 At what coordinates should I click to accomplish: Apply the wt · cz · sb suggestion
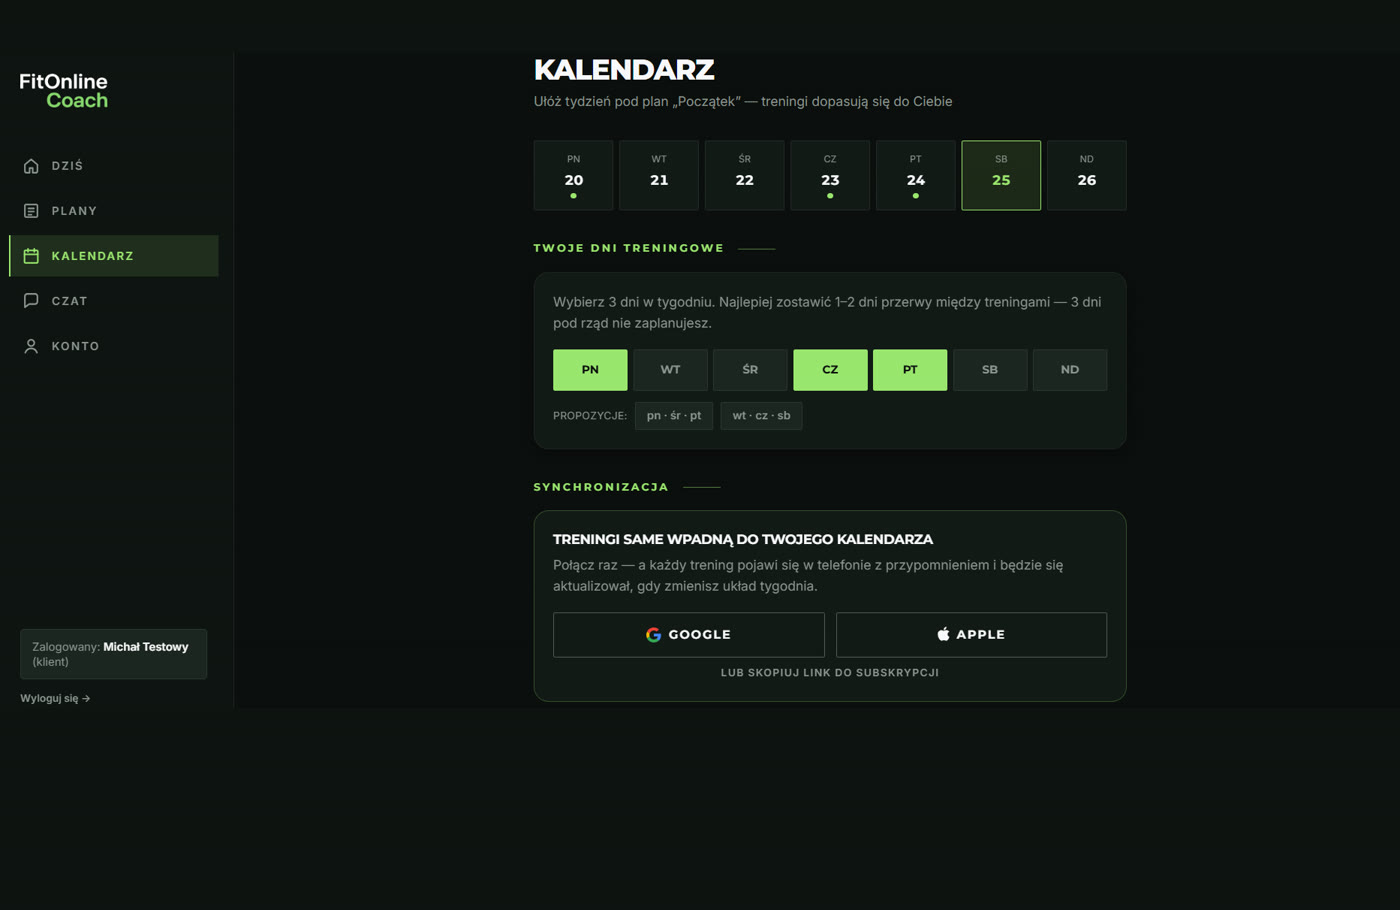(761, 416)
